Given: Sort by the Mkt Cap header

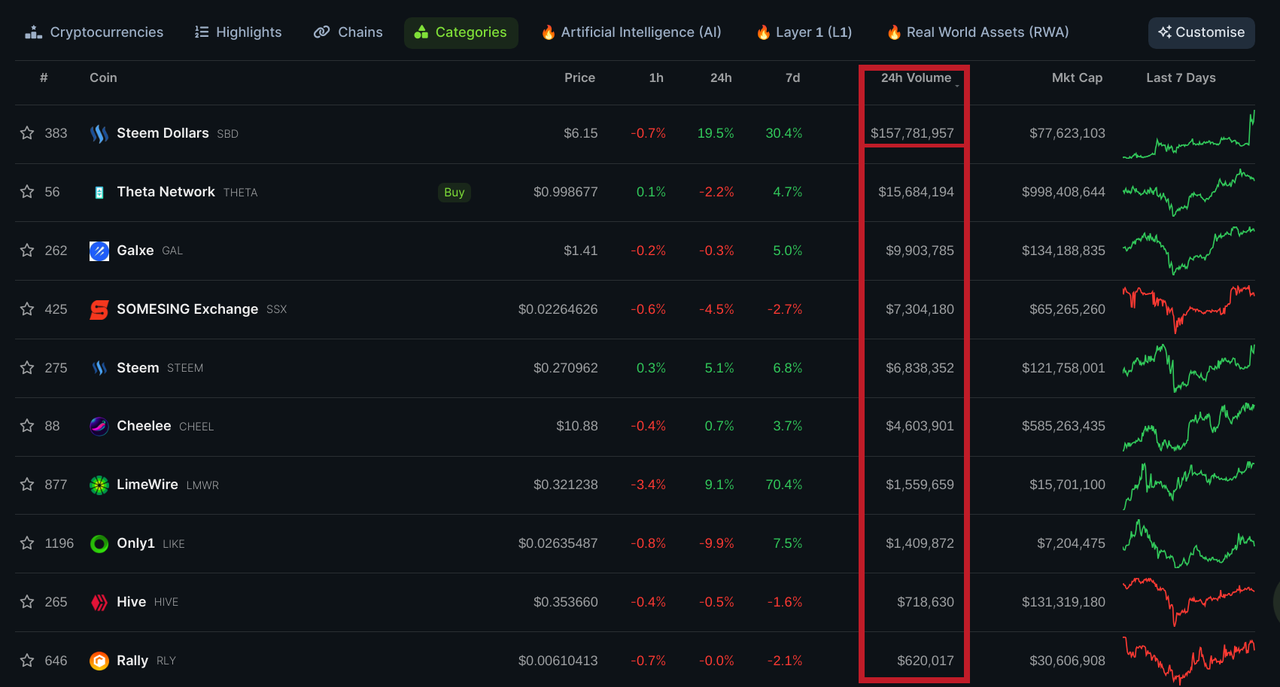Looking at the screenshot, I should (x=1077, y=78).
